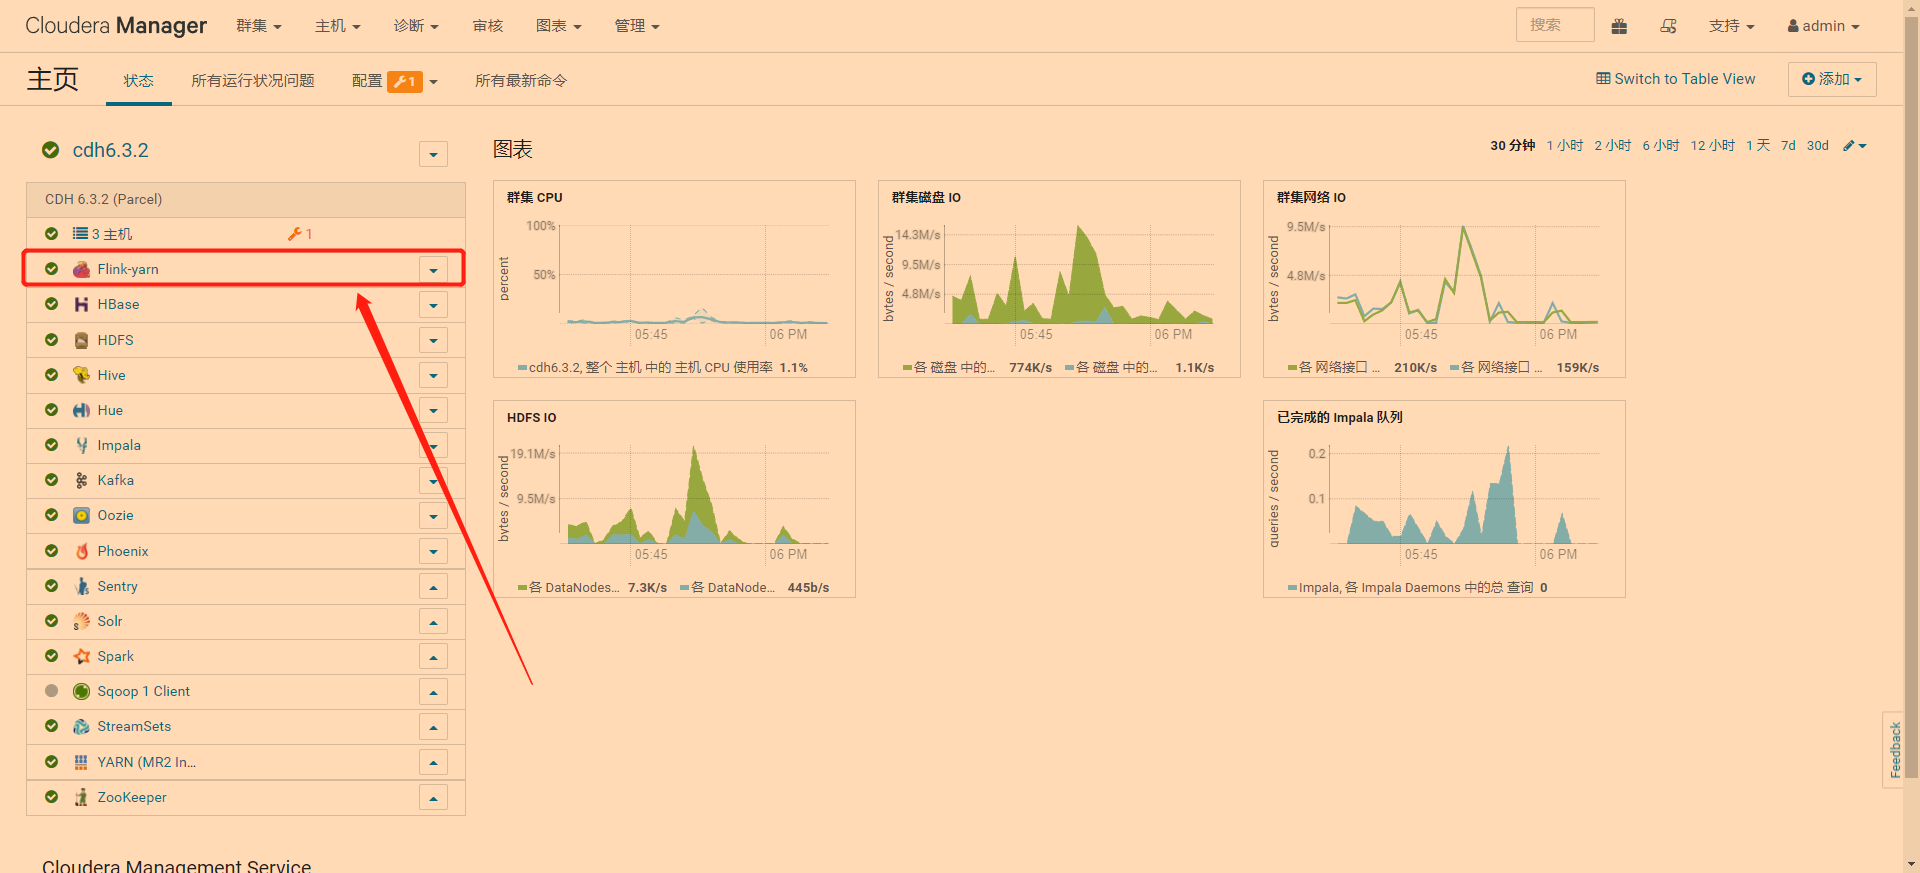Open the Oozie actions dropdown

433,516
